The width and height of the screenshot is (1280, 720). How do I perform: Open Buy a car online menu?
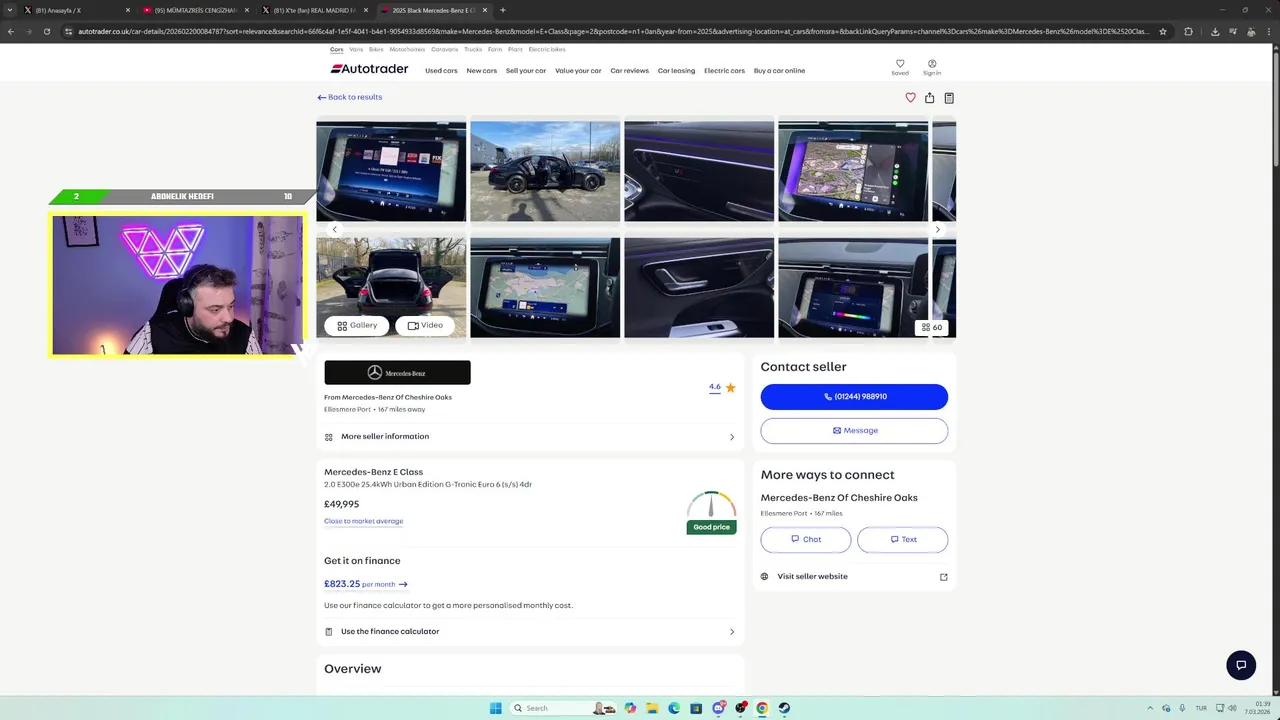(779, 71)
